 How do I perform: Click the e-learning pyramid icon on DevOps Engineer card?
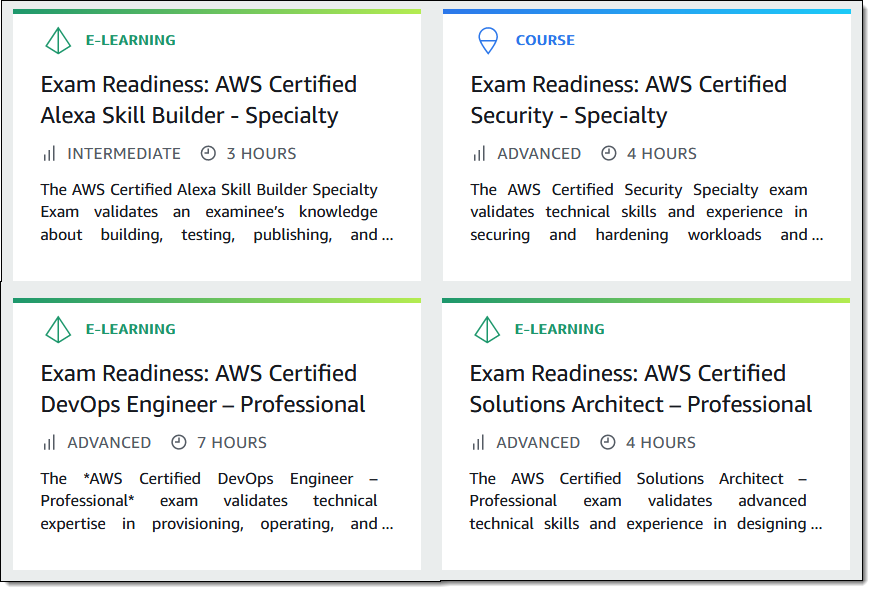[x=58, y=330]
